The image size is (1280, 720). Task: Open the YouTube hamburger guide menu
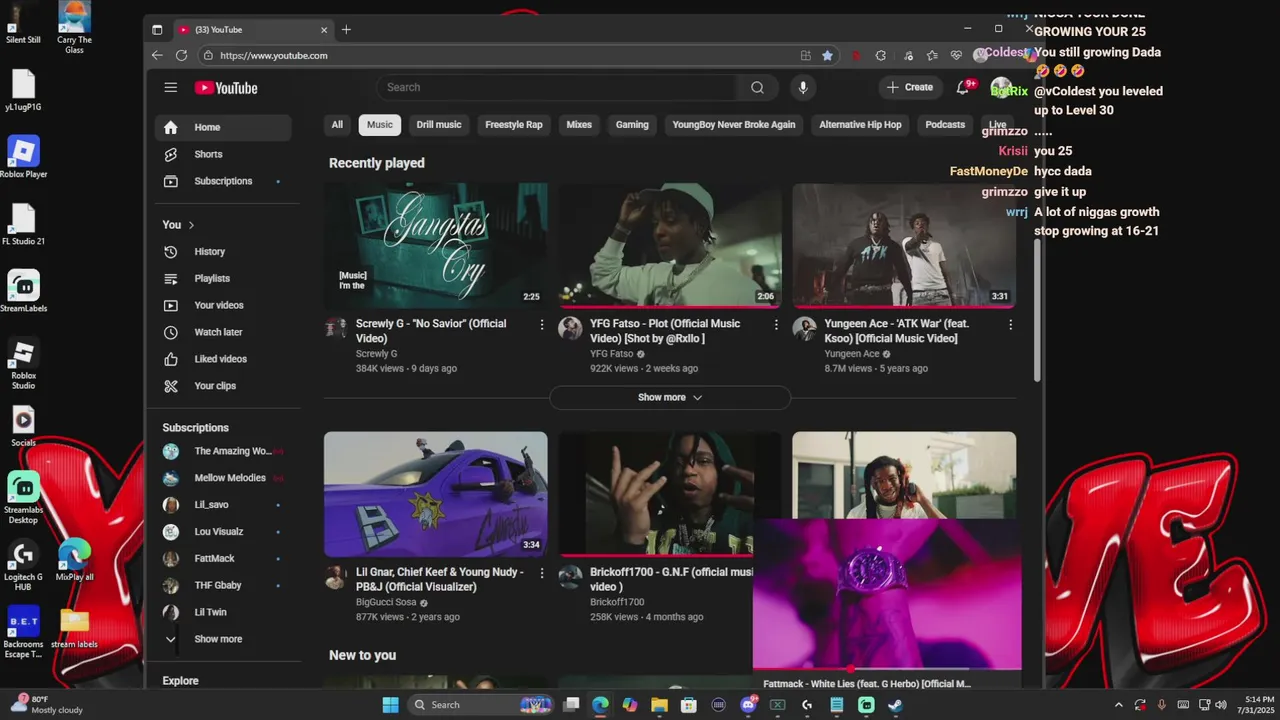tap(171, 88)
